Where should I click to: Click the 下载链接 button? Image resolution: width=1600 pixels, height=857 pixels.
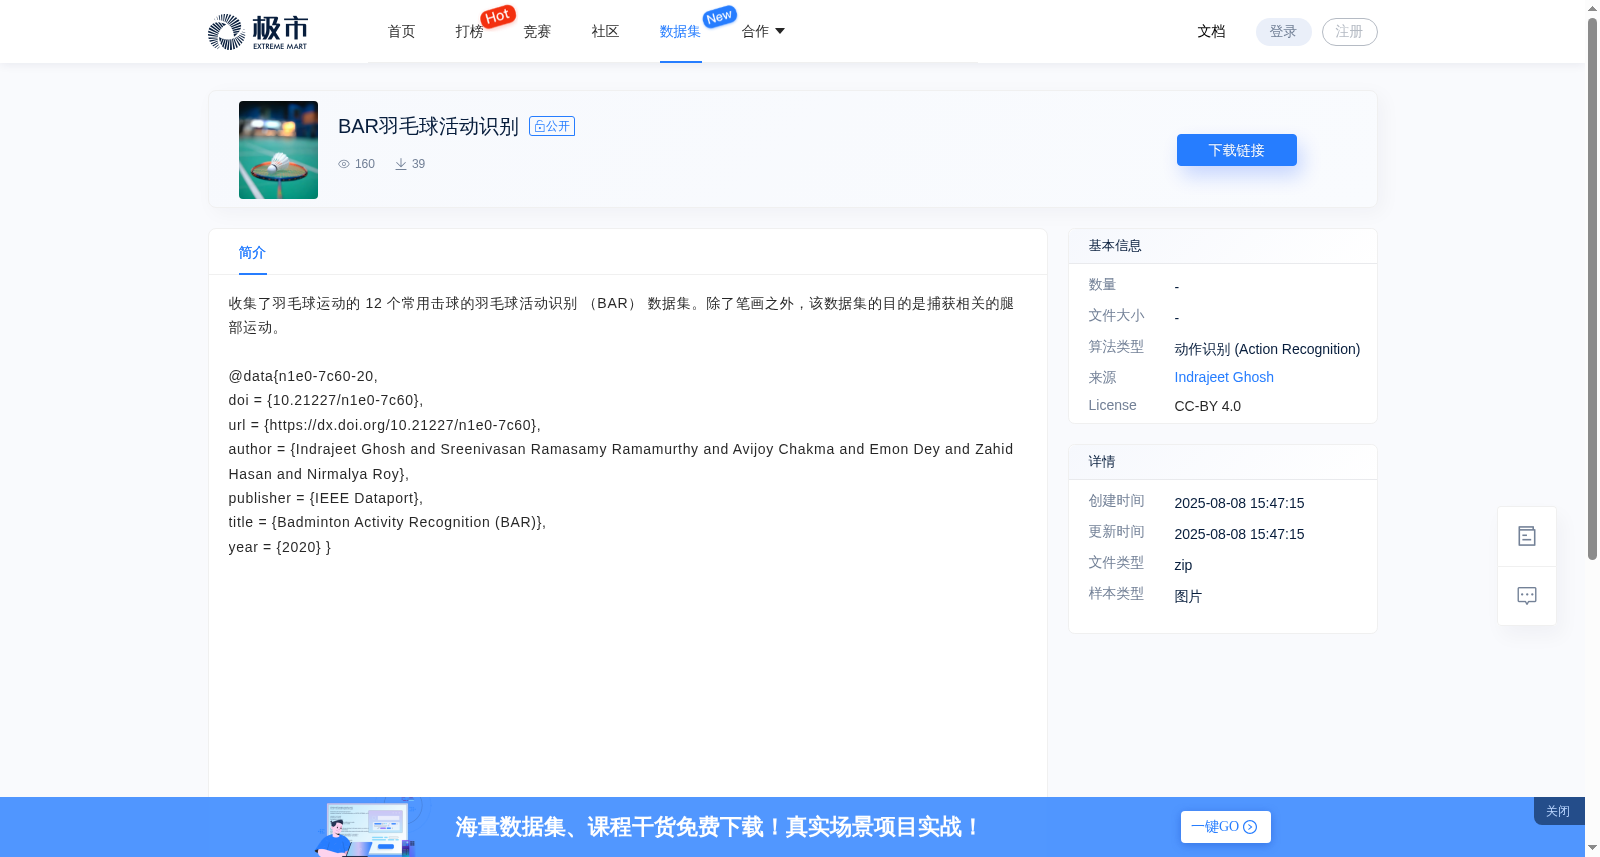pos(1237,150)
